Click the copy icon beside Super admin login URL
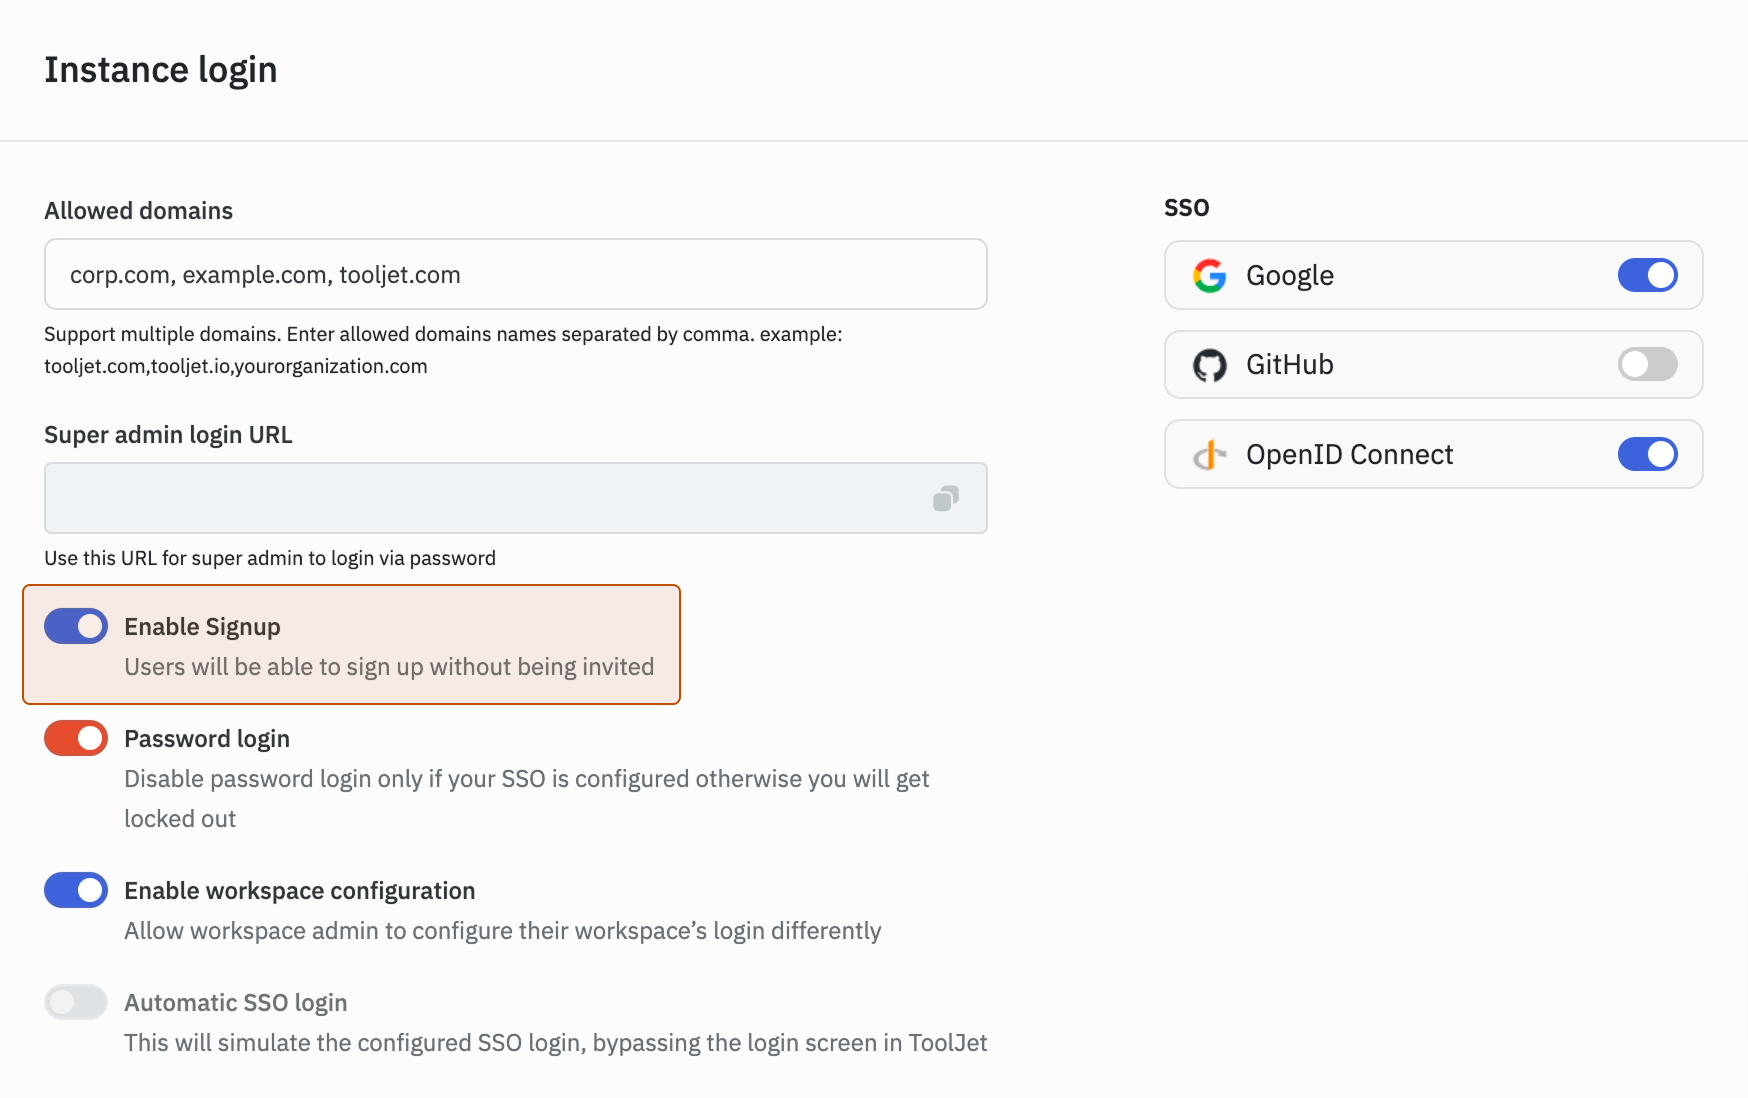The image size is (1748, 1098). (x=947, y=497)
